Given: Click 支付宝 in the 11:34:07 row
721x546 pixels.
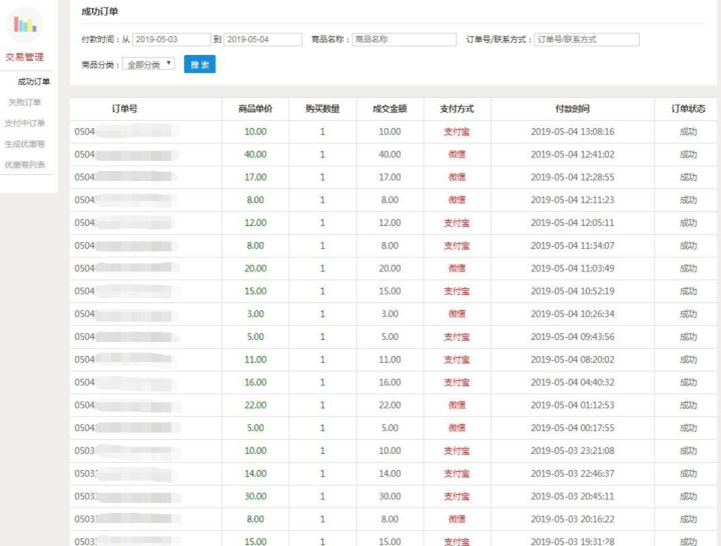Looking at the screenshot, I should coord(457,246).
